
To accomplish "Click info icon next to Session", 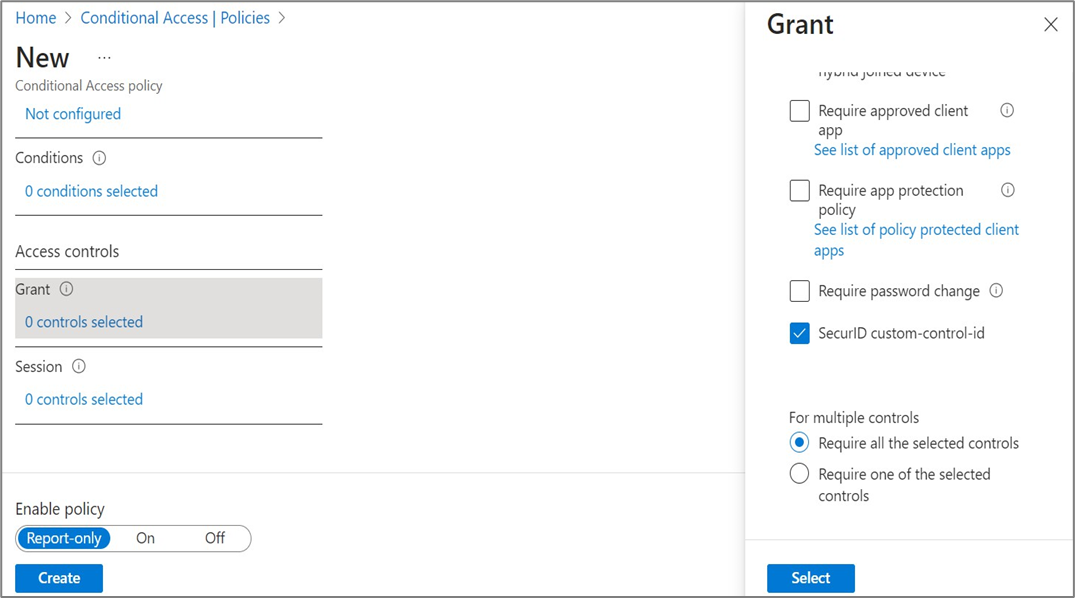I will point(79,367).
